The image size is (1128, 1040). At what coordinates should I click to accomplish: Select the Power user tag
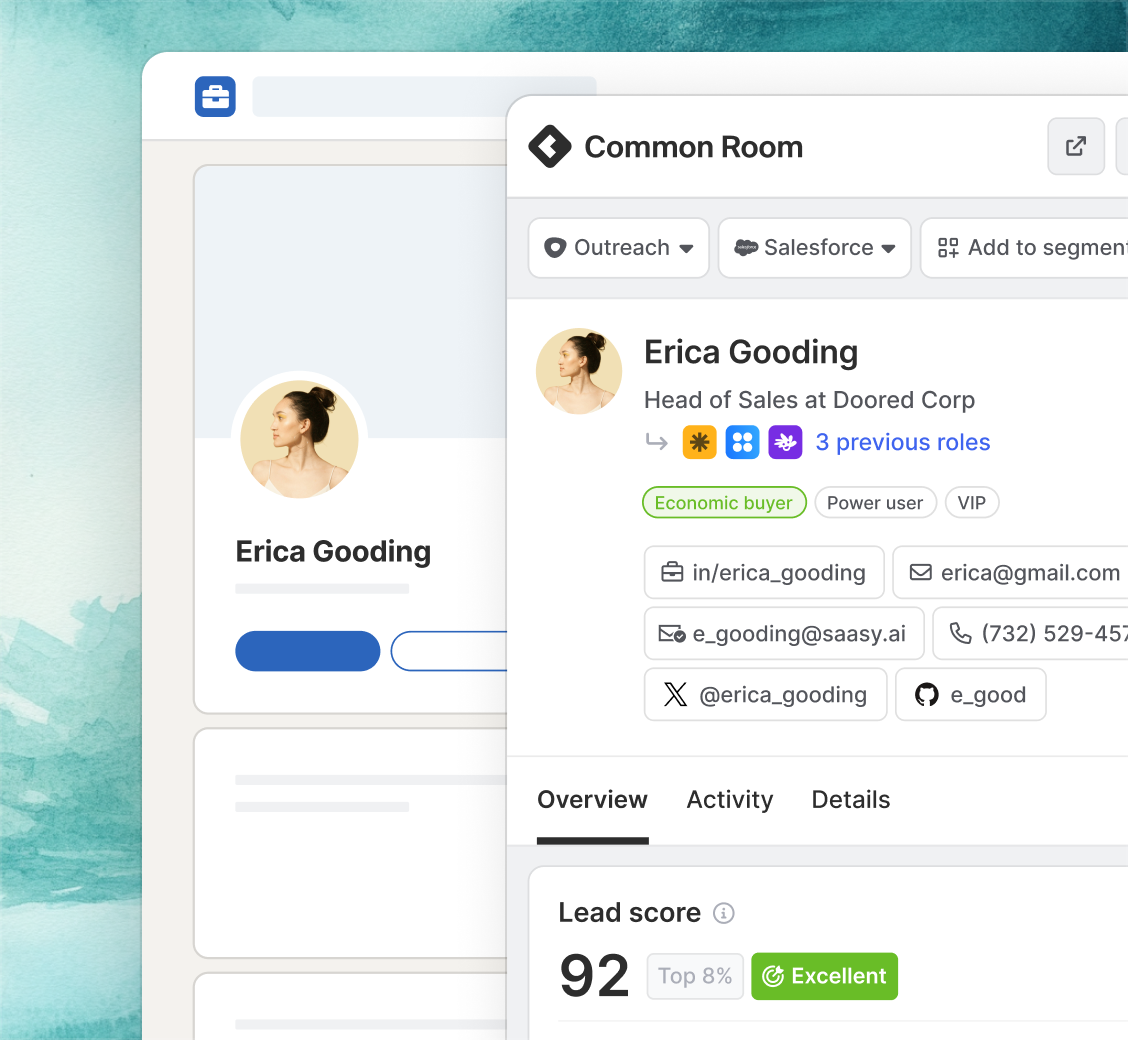(x=875, y=503)
